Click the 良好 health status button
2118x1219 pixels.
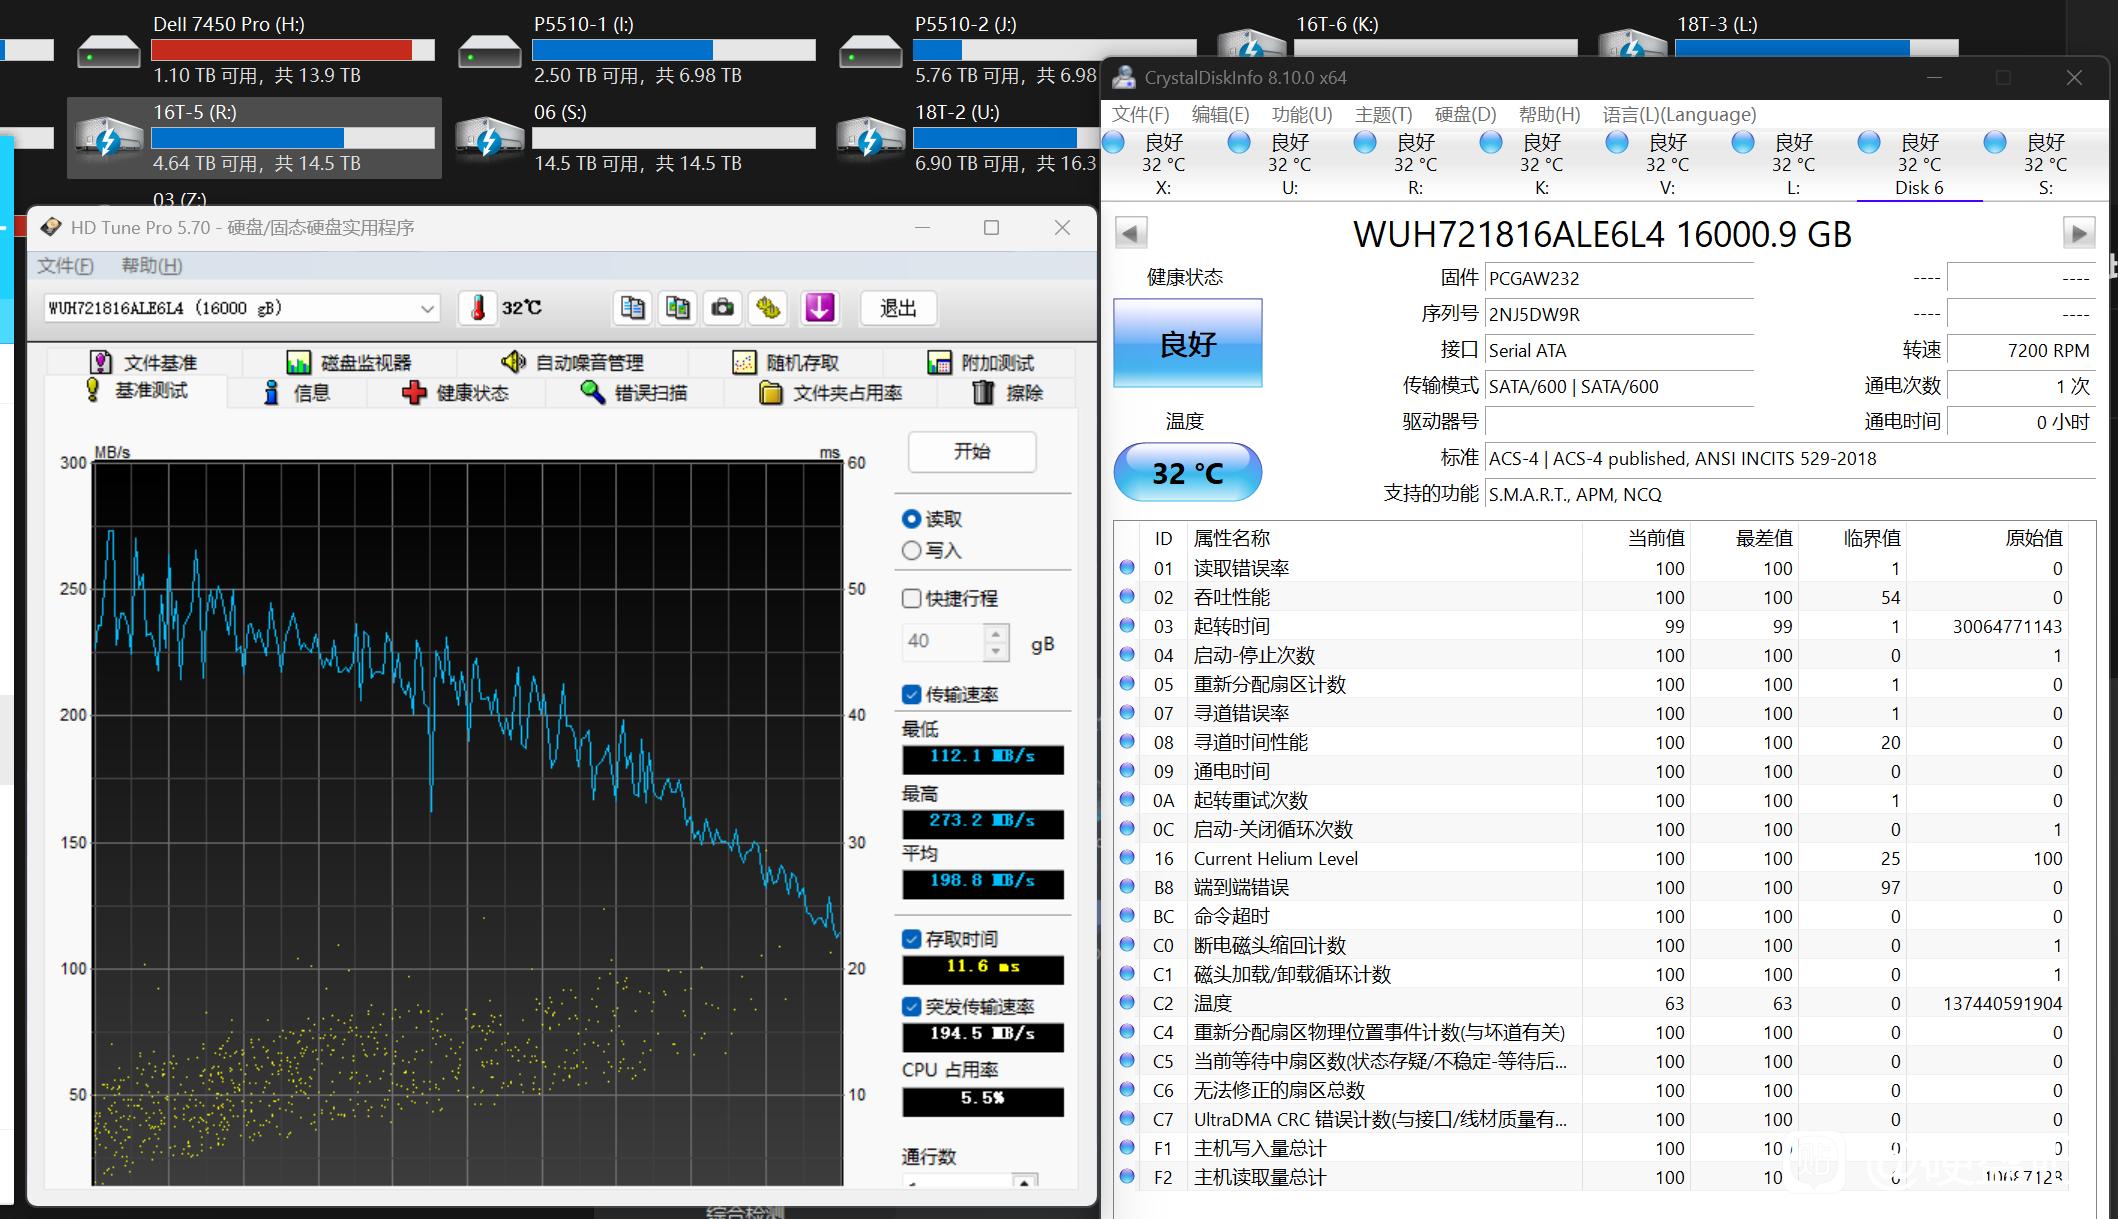pyautogui.click(x=1188, y=344)
